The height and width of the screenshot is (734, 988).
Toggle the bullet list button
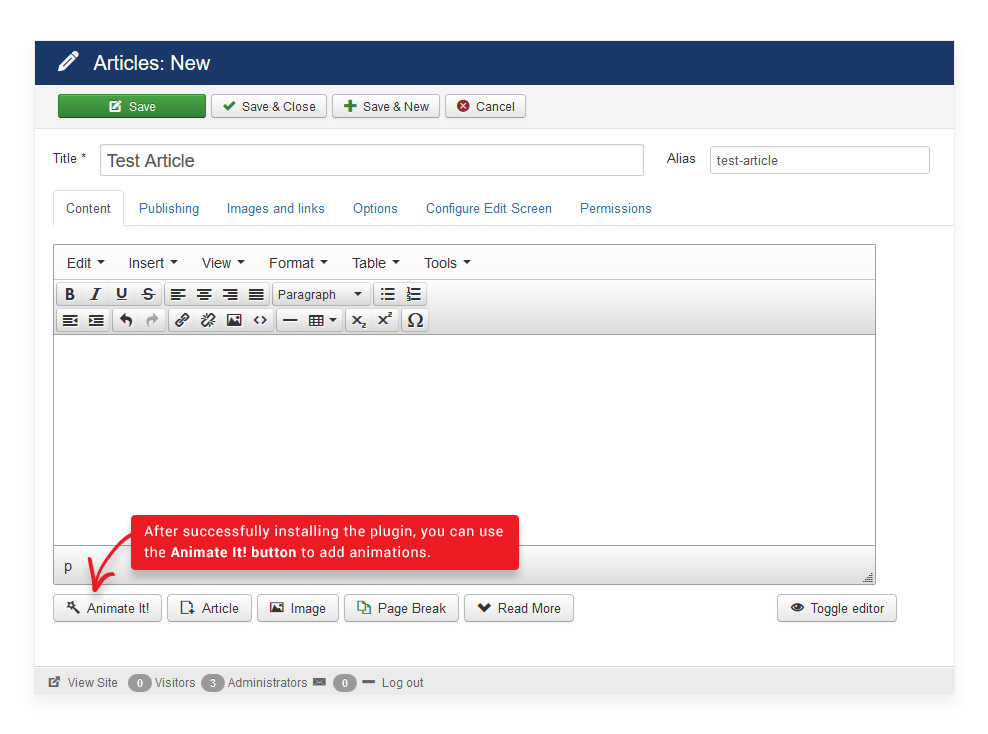(x=388, y=294)
